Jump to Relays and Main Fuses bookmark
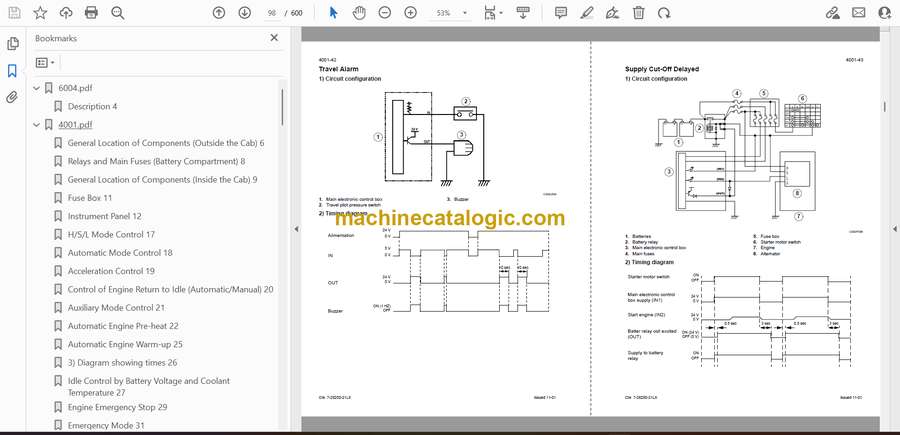This screenshot has height=435, width=900. tap(156, 161)
